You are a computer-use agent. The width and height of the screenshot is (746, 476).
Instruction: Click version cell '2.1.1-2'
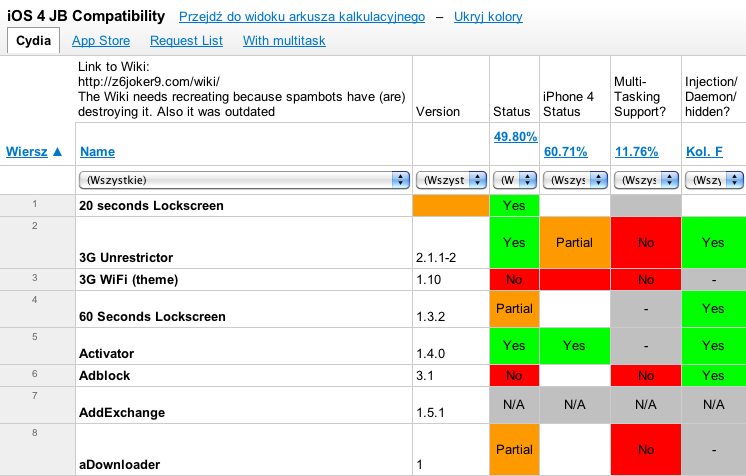[451, 243]
